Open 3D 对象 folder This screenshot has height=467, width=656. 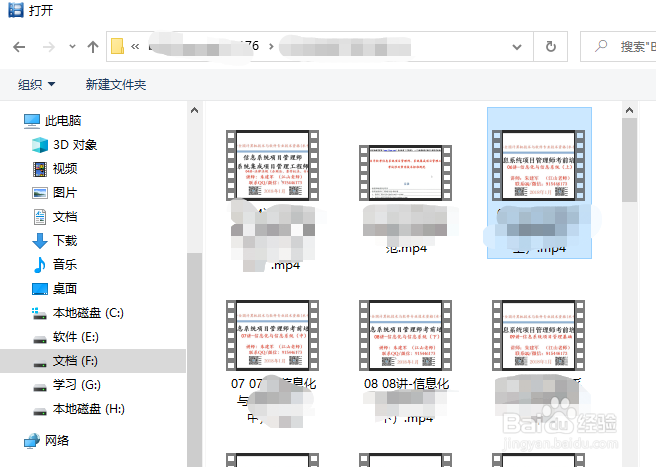click(75, 145)
